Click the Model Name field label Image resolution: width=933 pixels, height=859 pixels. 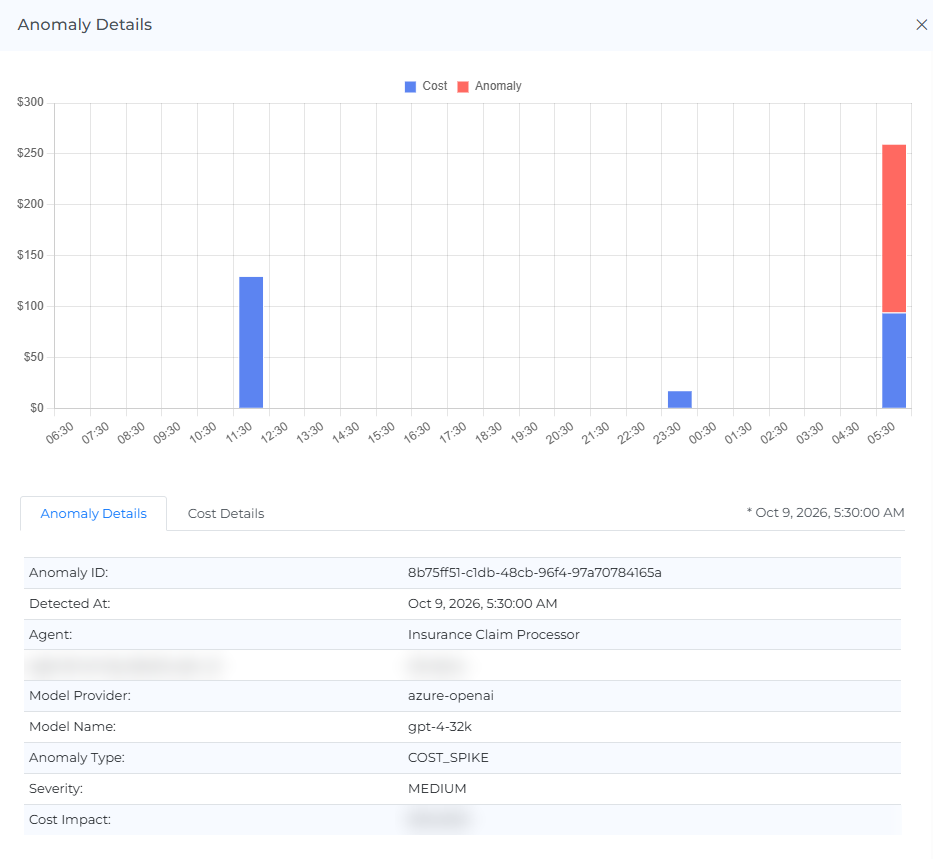[x=73, y=727]
